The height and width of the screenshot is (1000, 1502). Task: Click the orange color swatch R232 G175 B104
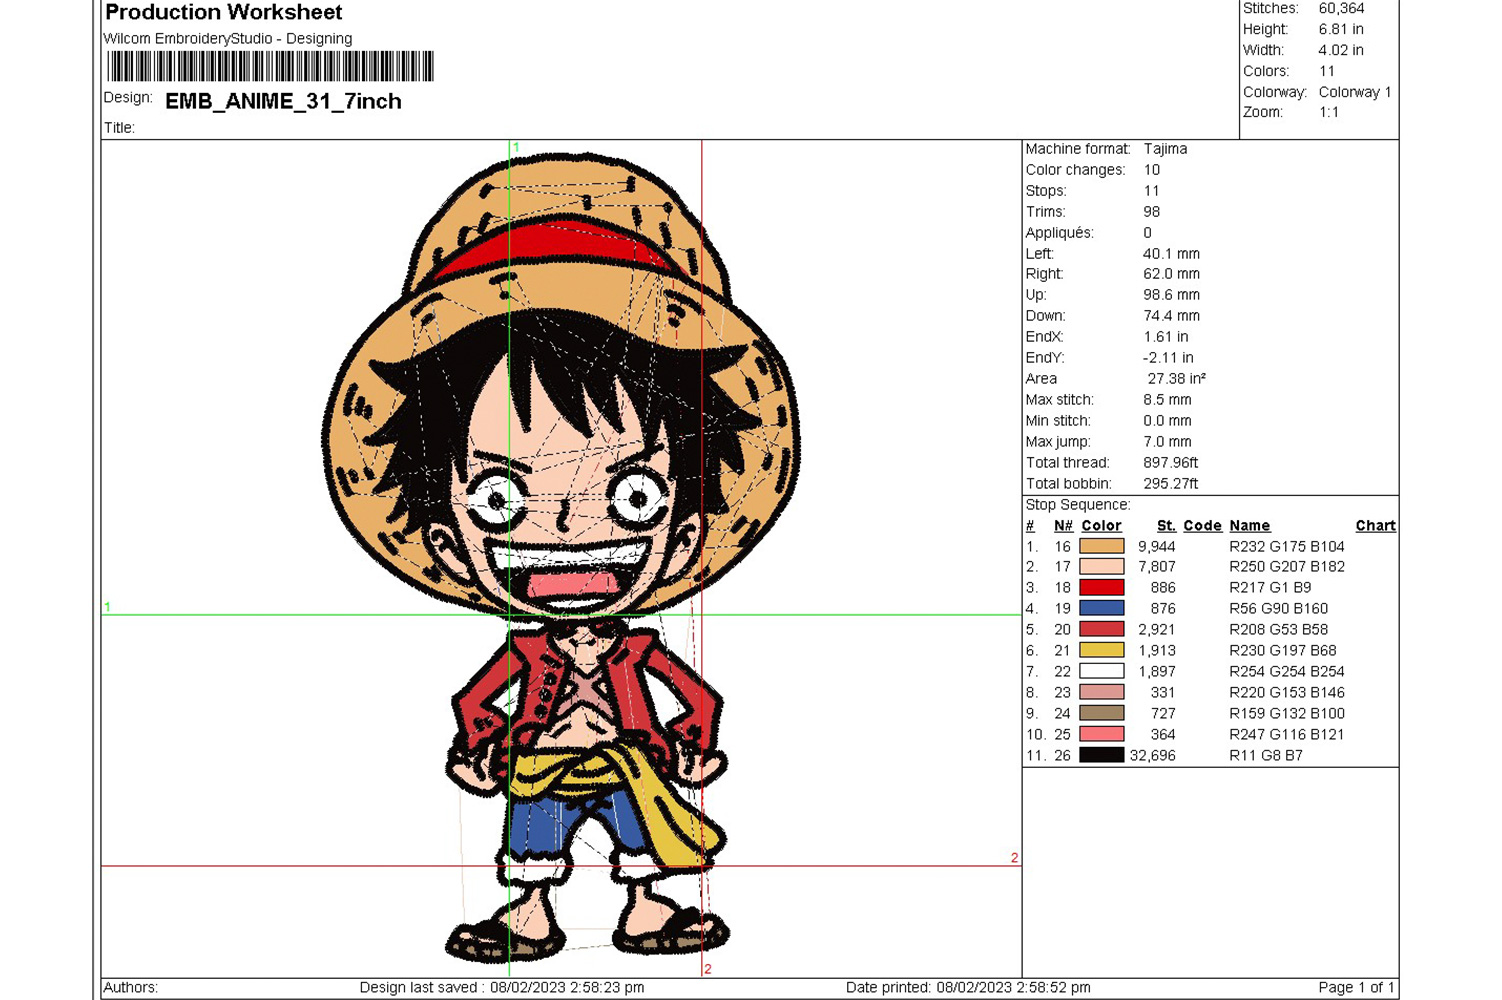pos(1102,546)
